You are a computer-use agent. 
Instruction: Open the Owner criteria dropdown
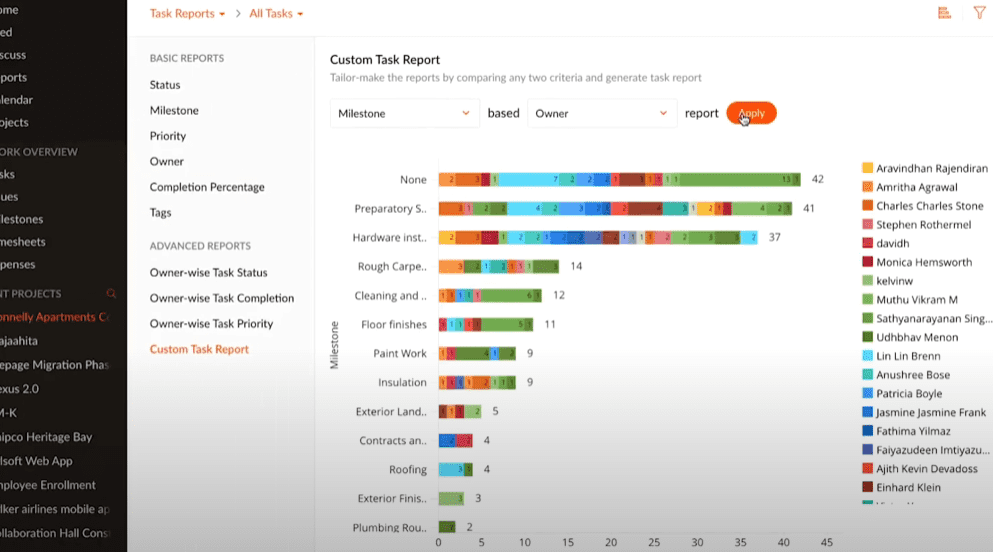coord(601,114)
